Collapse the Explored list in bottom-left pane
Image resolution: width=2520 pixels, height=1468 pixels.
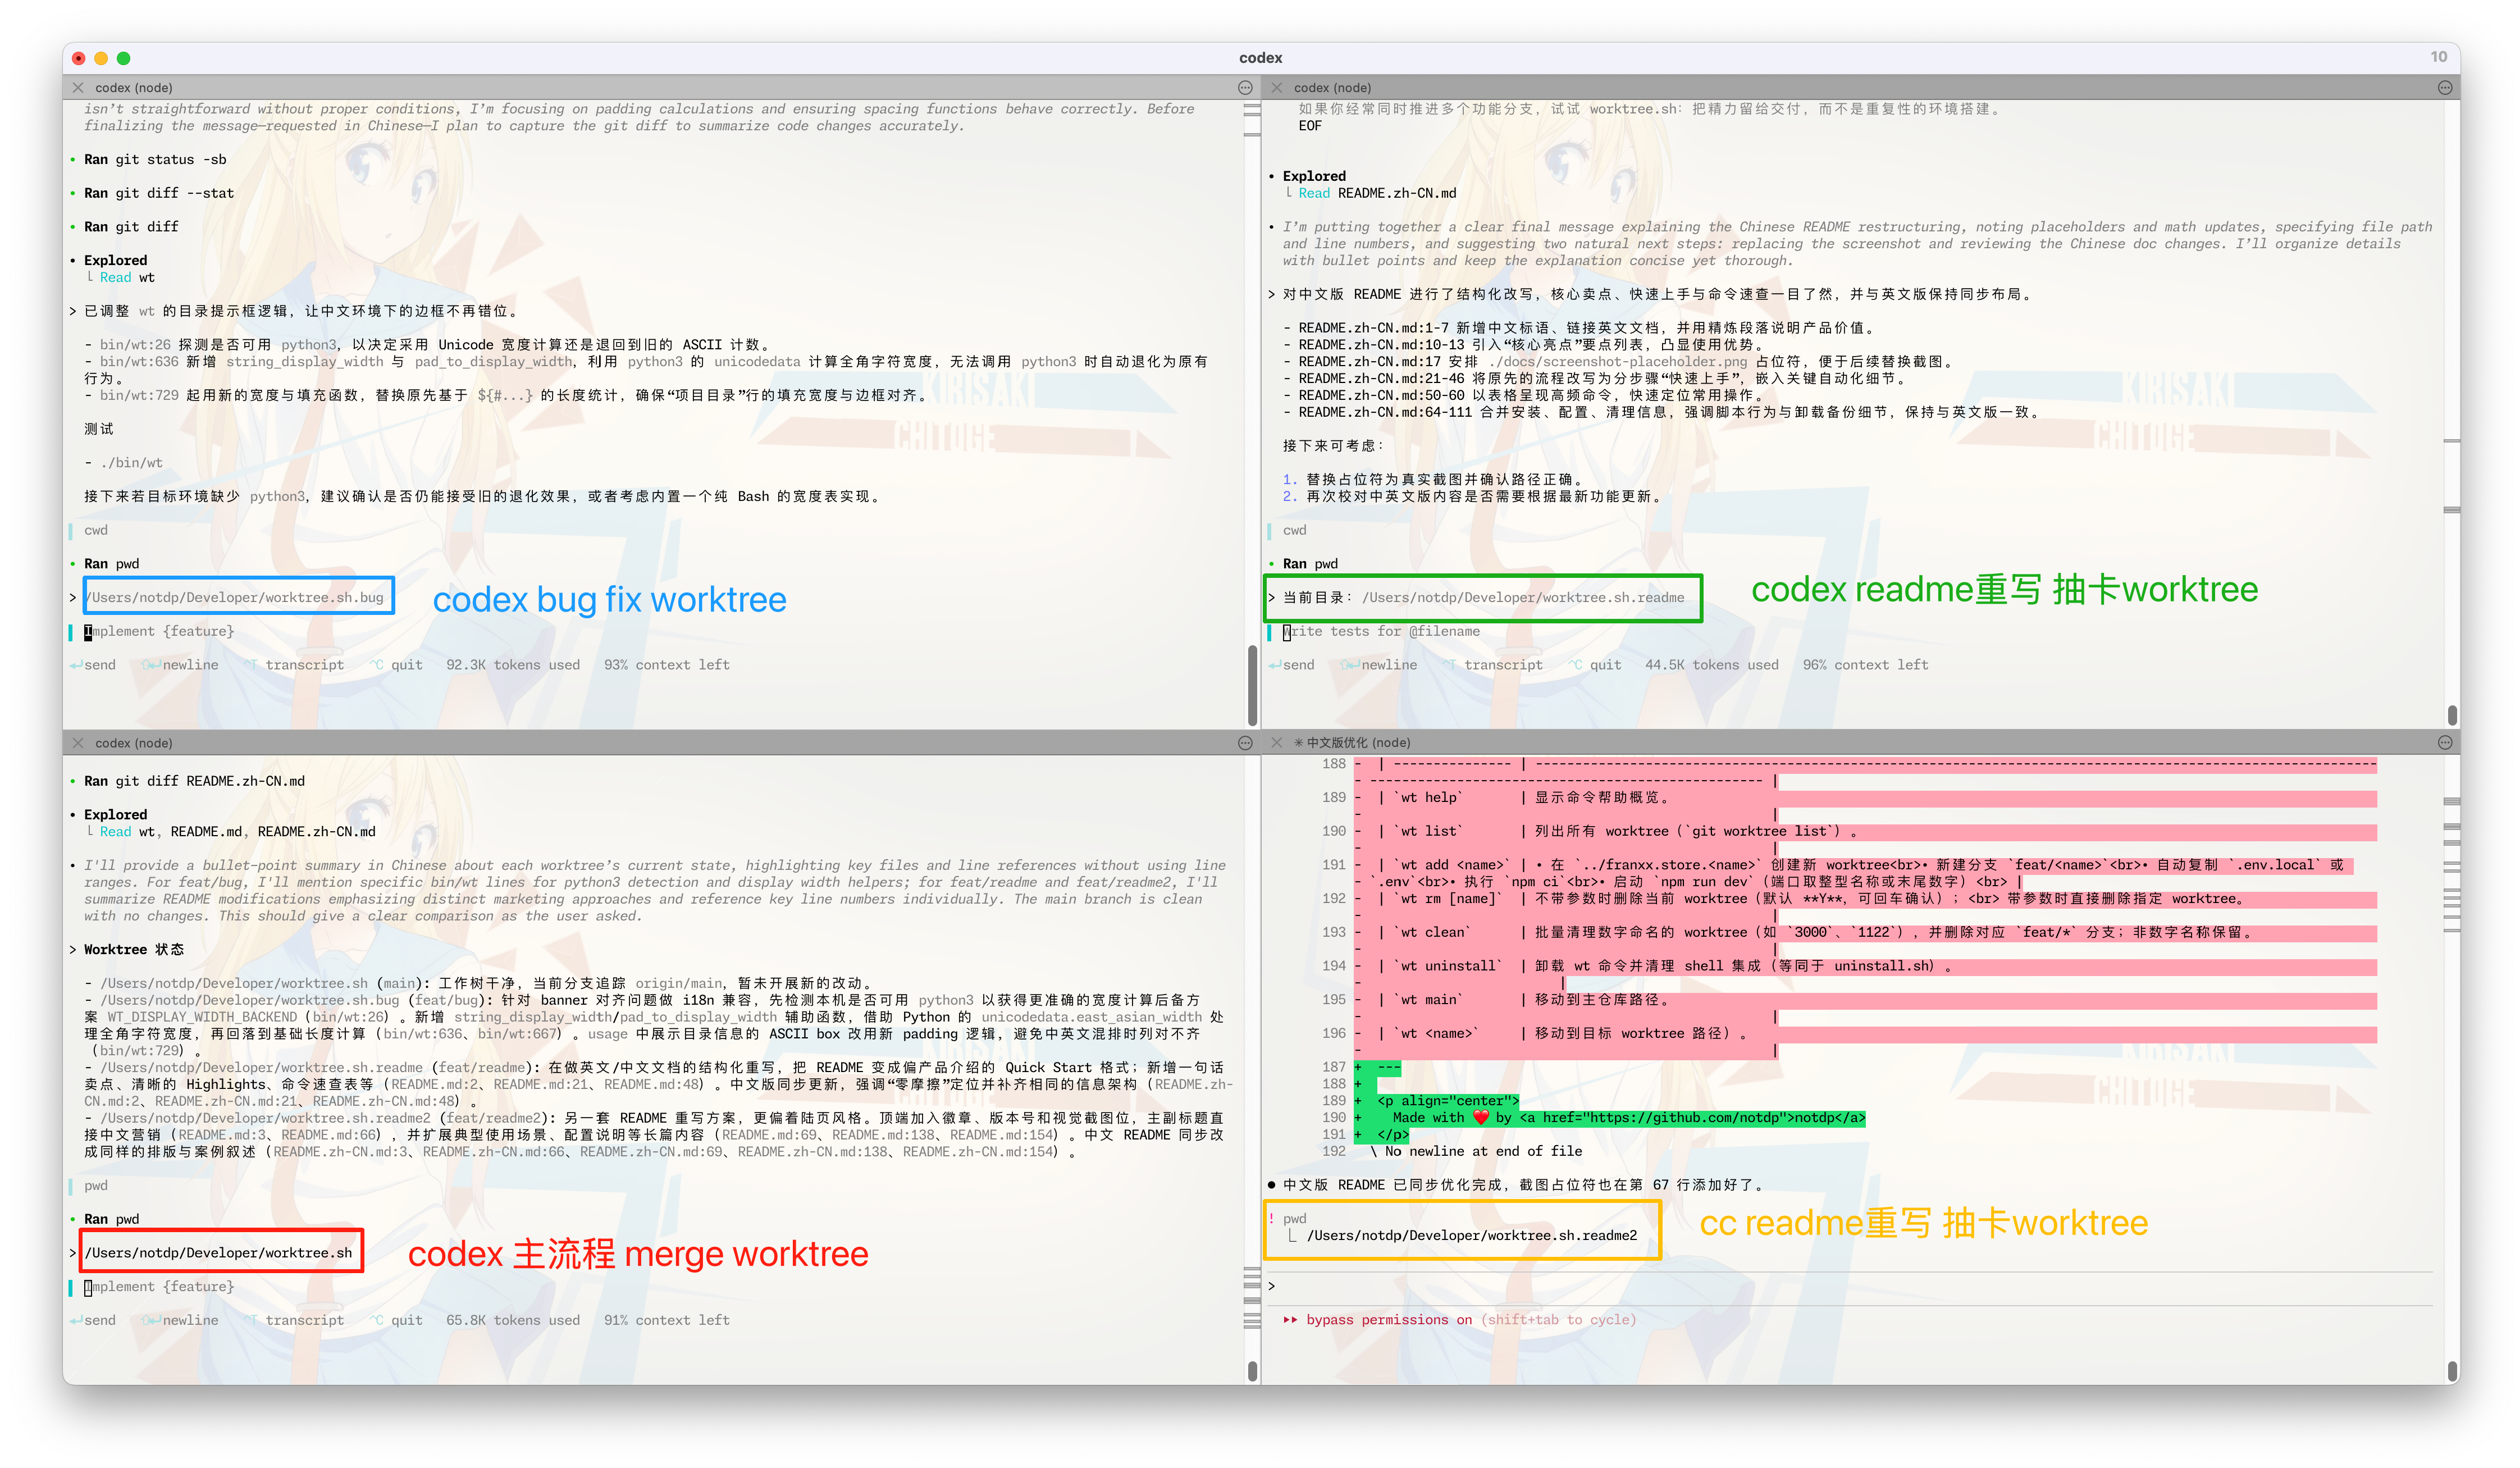[x=115, y=814]
